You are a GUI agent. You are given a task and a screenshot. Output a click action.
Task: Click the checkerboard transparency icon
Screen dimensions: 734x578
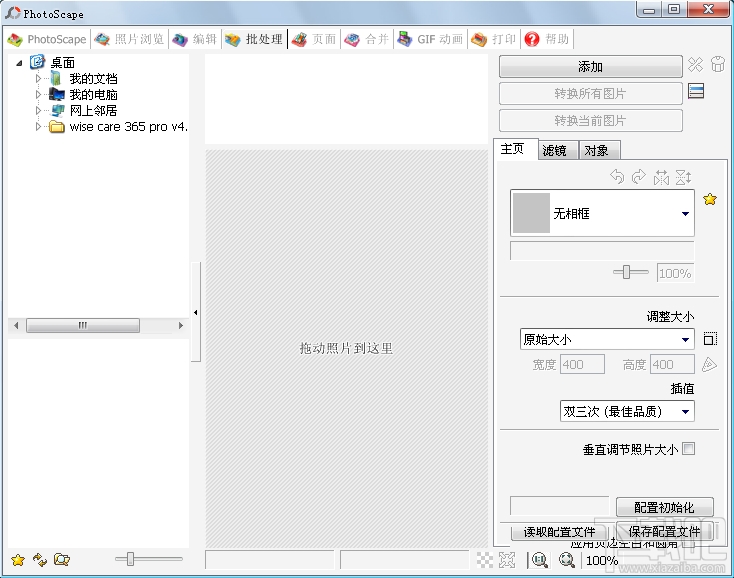484,560
